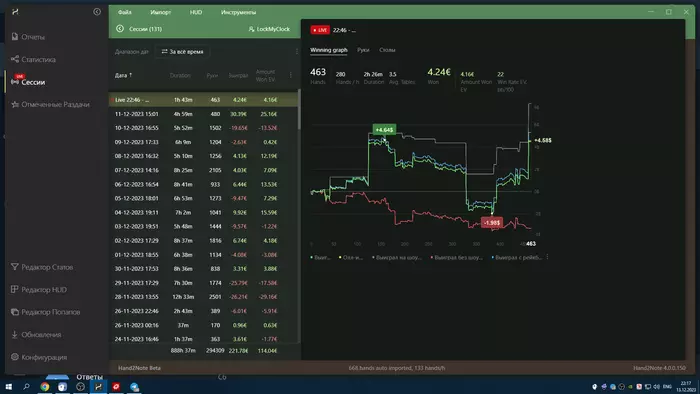Select the 08-12-2023 16:32 session
The width and height of the screenshot is (700, 394).
203,156
